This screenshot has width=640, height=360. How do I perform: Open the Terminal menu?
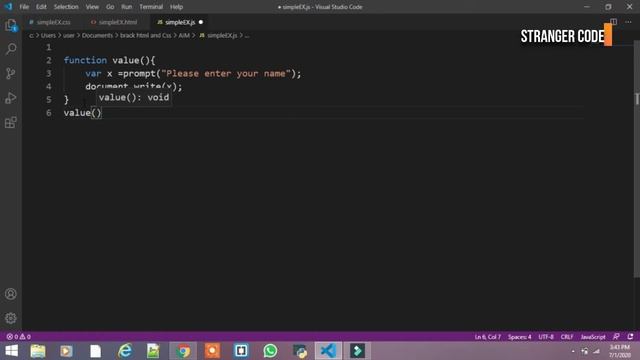pyautogui.click(x=151, y=7)
